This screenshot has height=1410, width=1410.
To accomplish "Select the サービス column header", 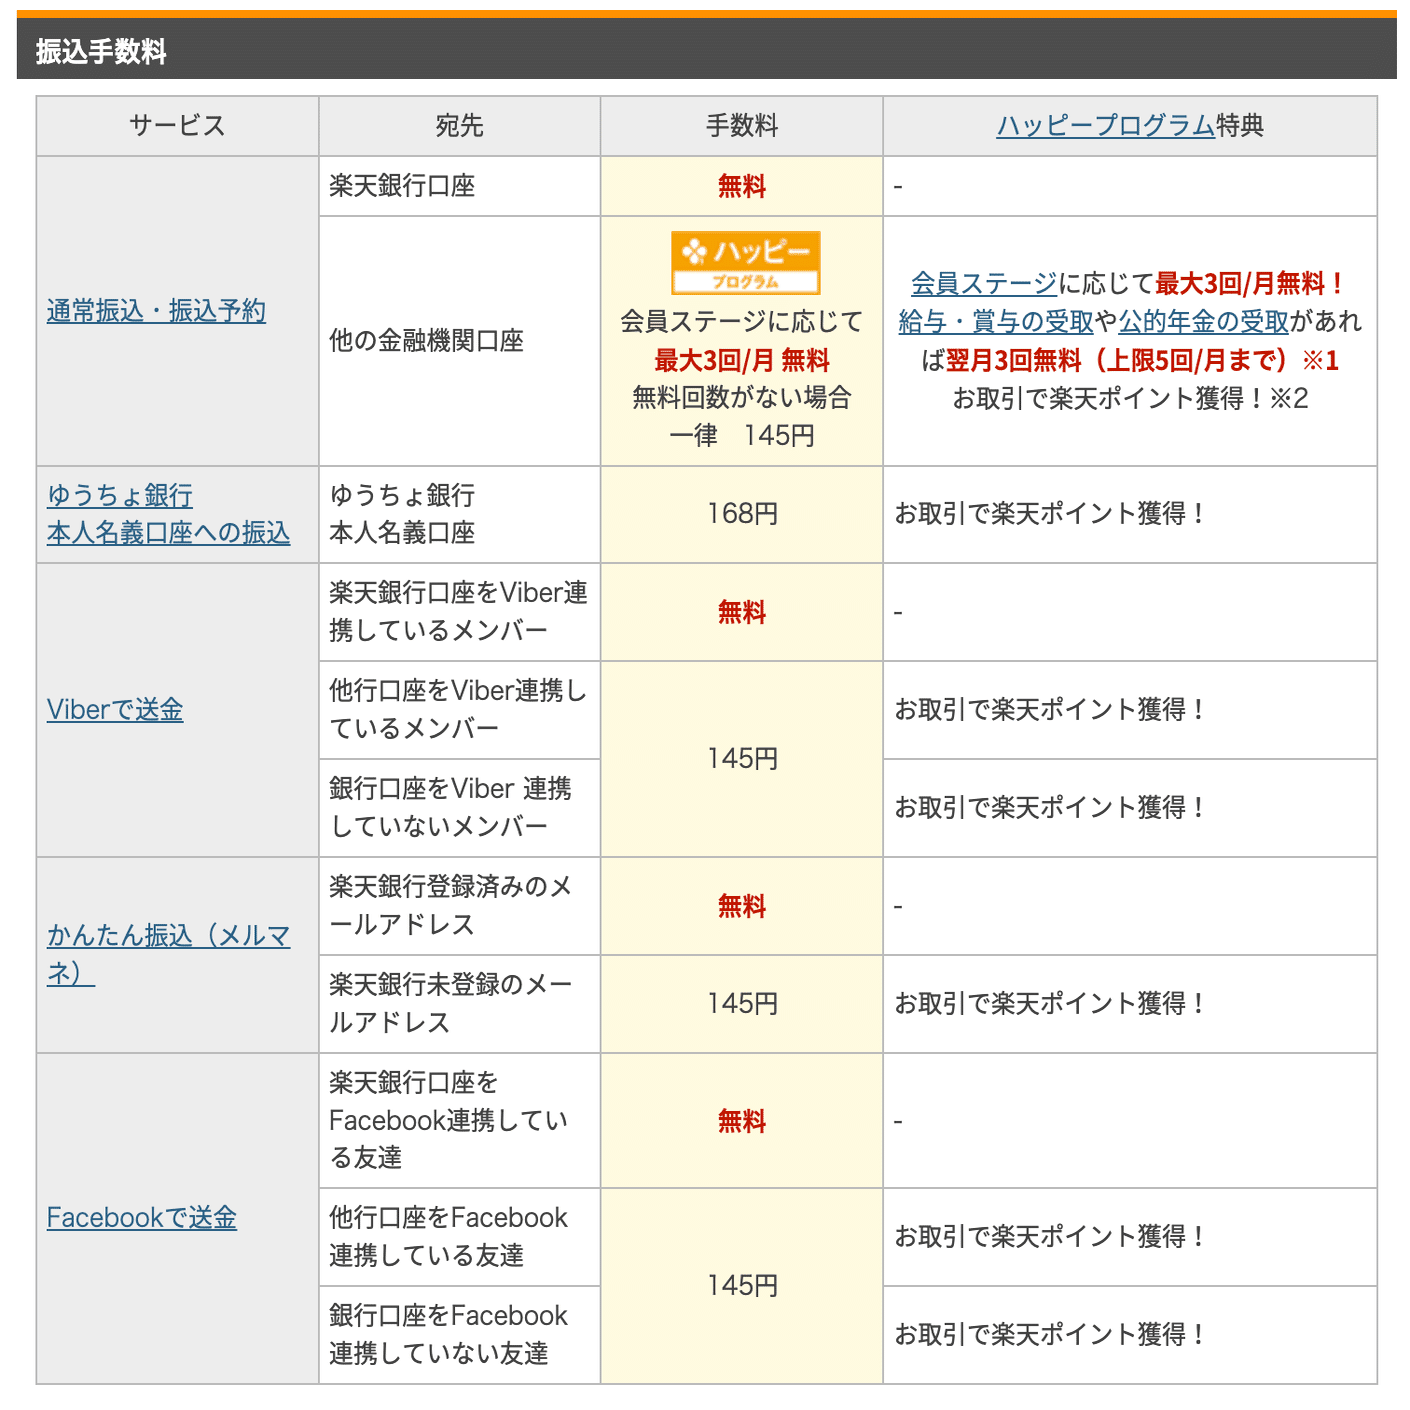I will [176, 125].
